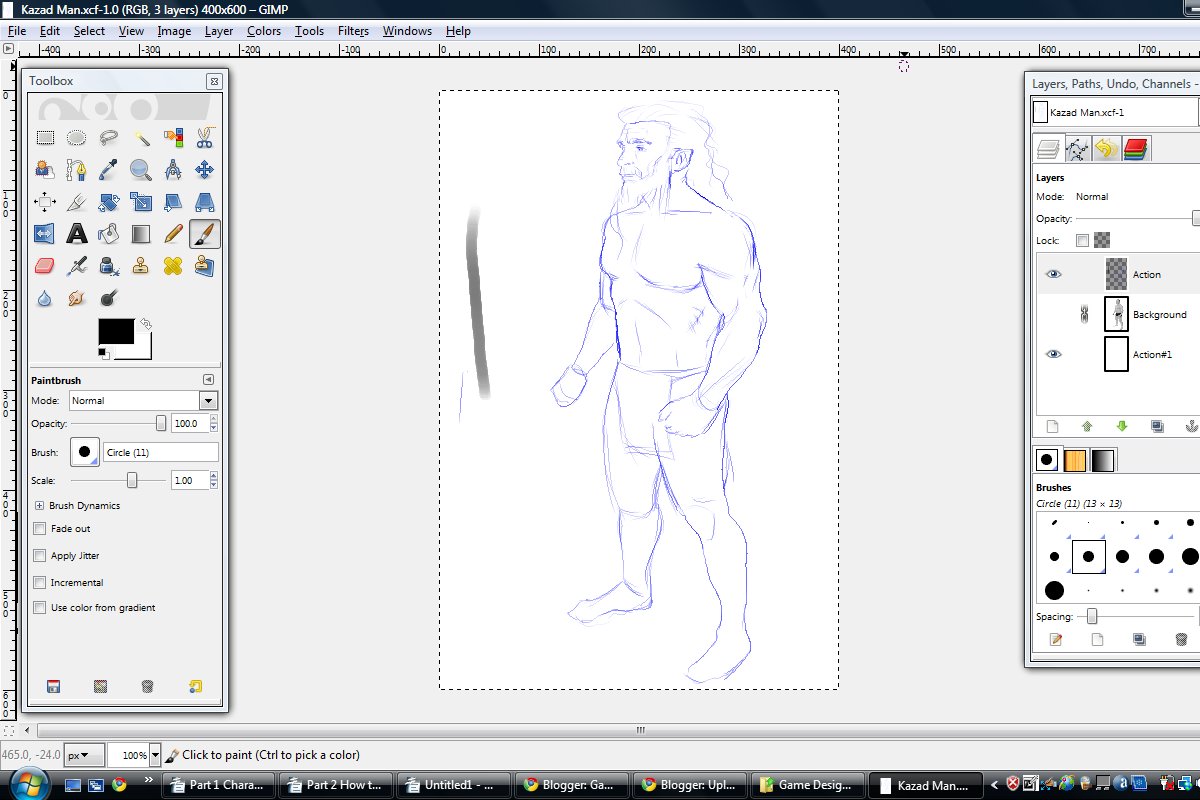Open the image menu arrow beside the ruler
This screenshot has width=1200, height=800.
click(x=9, y=48)
